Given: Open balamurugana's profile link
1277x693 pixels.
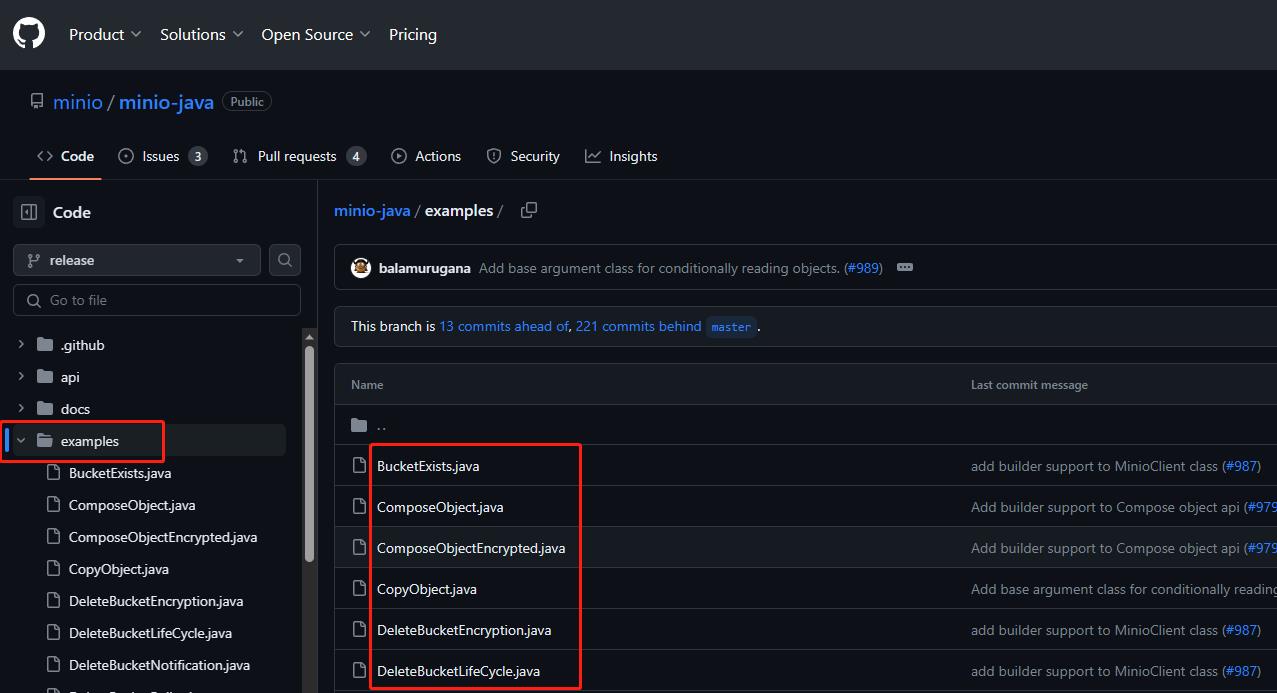Looking at the screenshot, I should 425,268.
